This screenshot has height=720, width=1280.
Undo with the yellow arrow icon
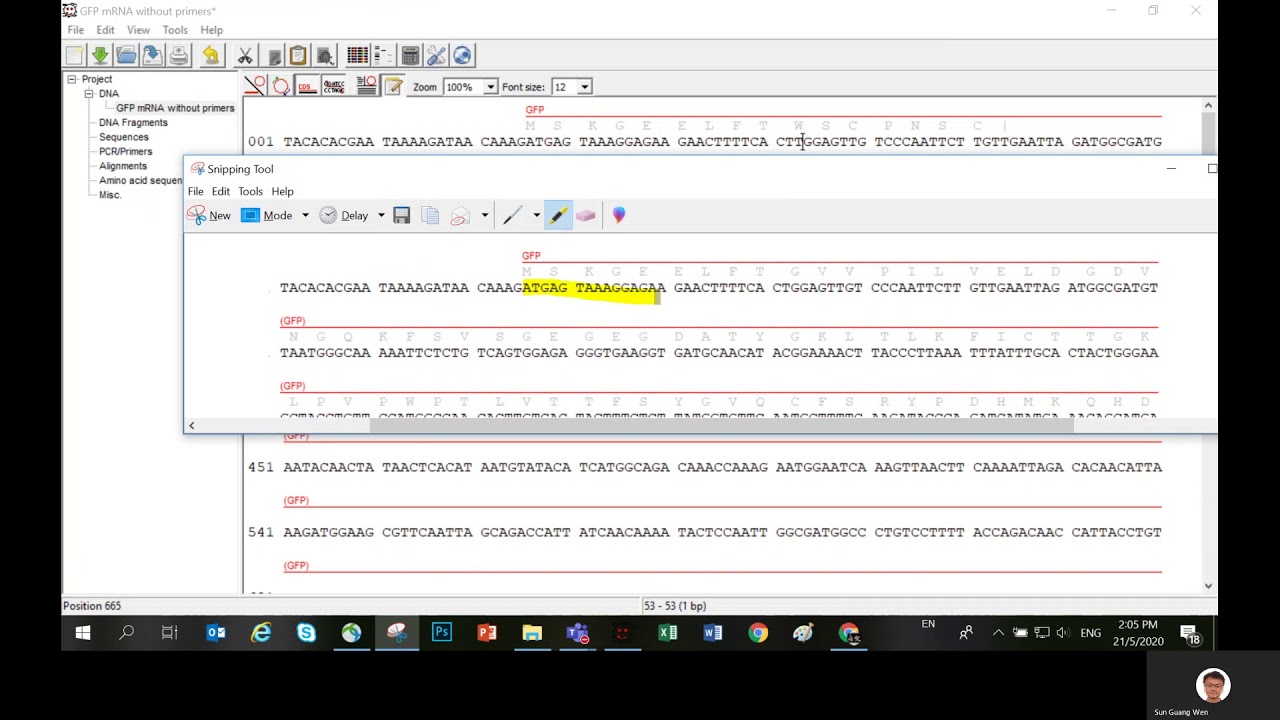click(x=210, y=56)
